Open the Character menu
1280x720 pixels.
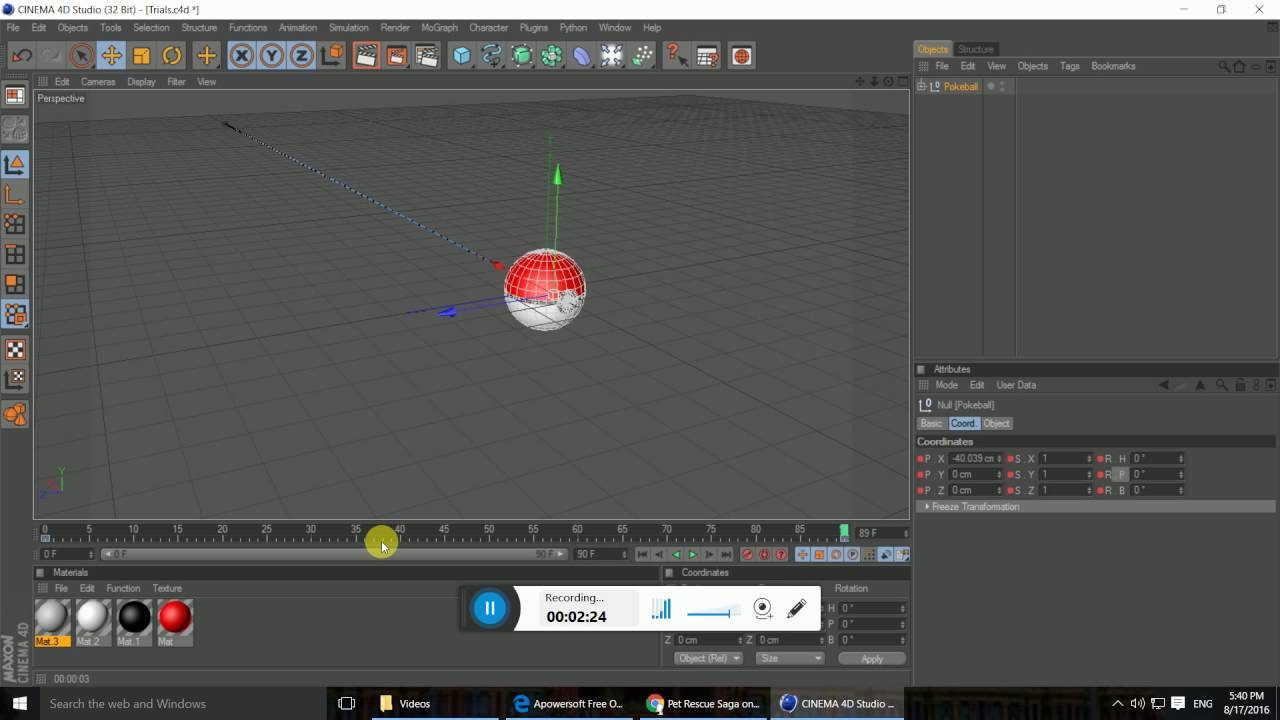[489, 28]
